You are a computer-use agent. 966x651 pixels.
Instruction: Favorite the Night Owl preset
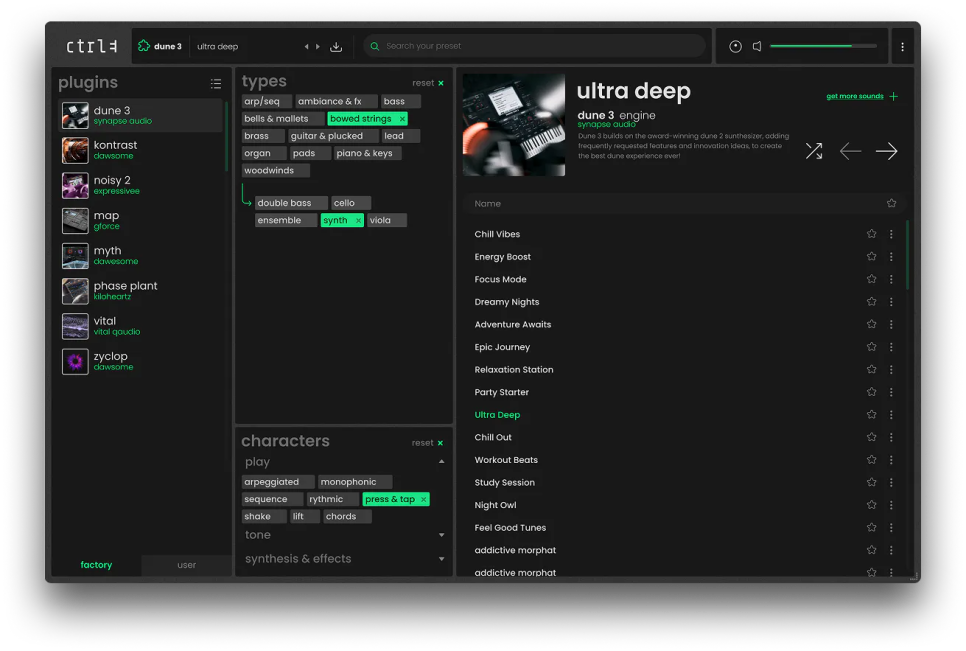[871, 504]
